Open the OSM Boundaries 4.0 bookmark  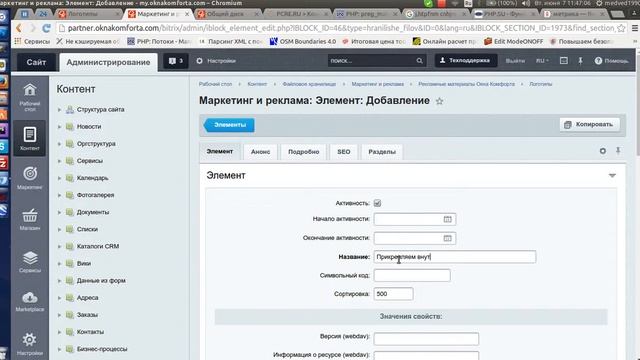pyautogui.click(x=303, y=41)
